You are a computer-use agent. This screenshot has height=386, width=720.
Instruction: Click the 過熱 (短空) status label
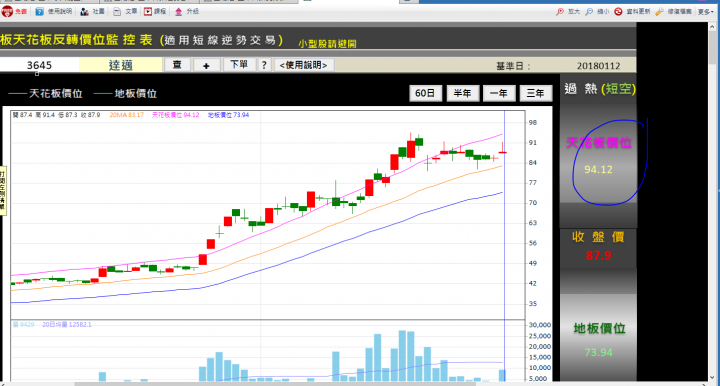600,89
